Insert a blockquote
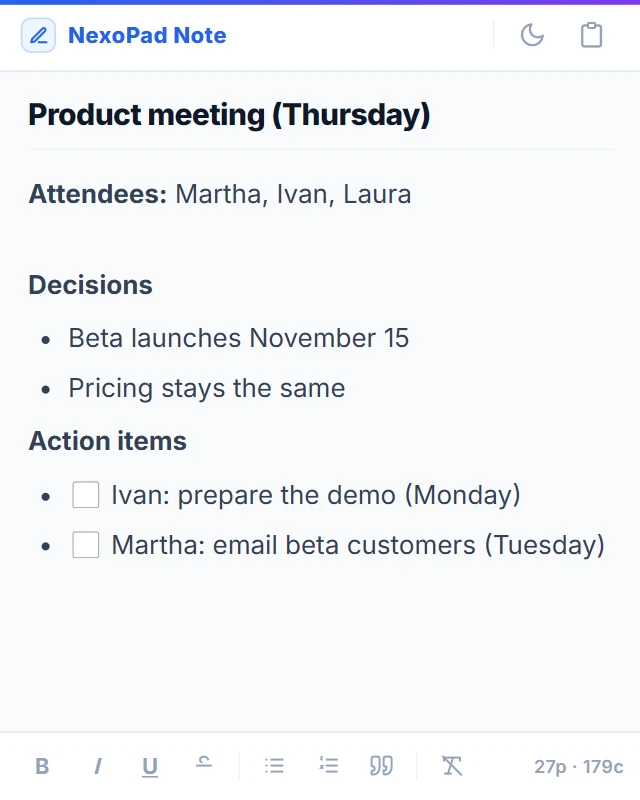The height and width of the screenshot is (800, 640). 381,766
